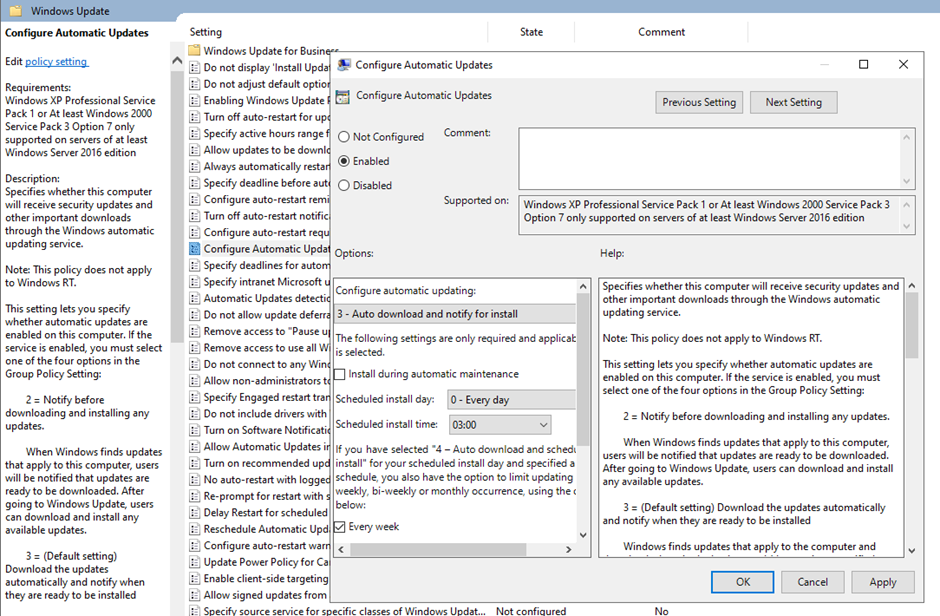The height and width of the screenshot is (616, 940).
Task: Select the Not Configured radio button
Action: coord(344,137)
